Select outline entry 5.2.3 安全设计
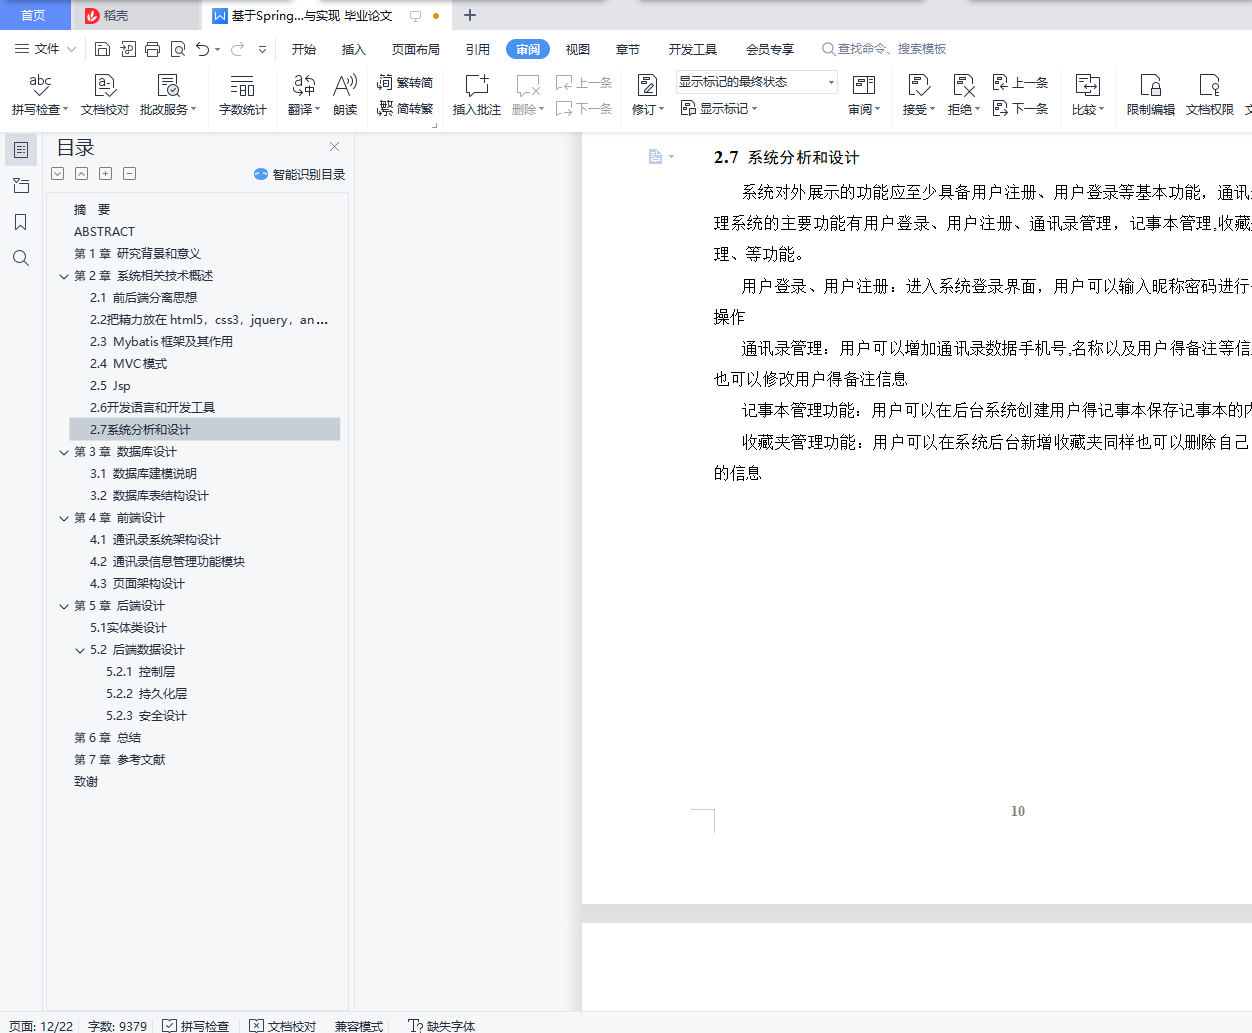 click(146, 716)
